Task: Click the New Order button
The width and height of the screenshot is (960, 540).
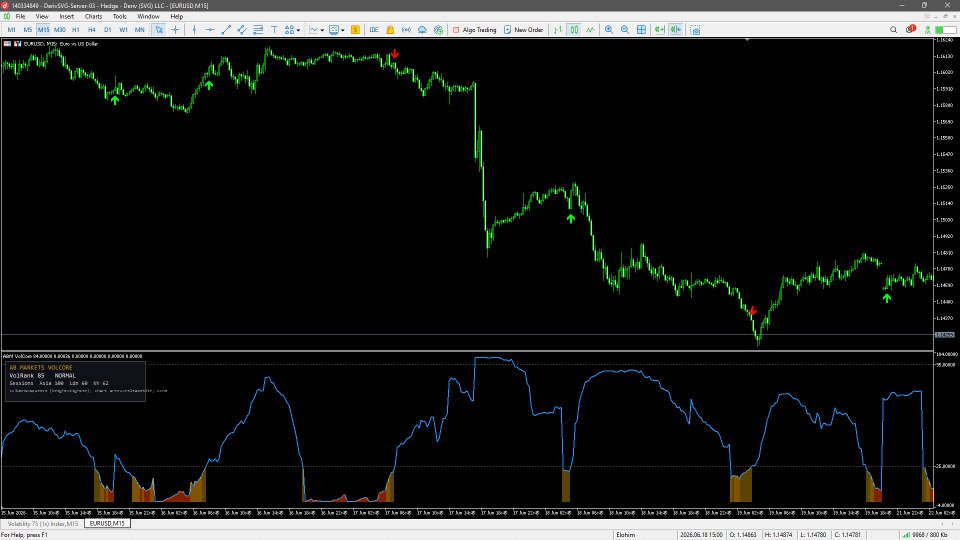Action: coord(523,29)
